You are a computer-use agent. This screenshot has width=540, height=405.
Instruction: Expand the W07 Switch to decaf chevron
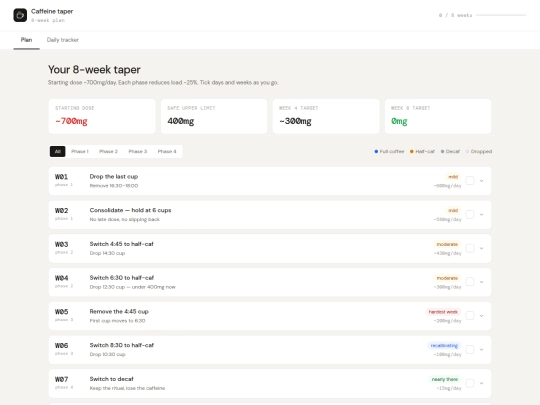[481, 383]
